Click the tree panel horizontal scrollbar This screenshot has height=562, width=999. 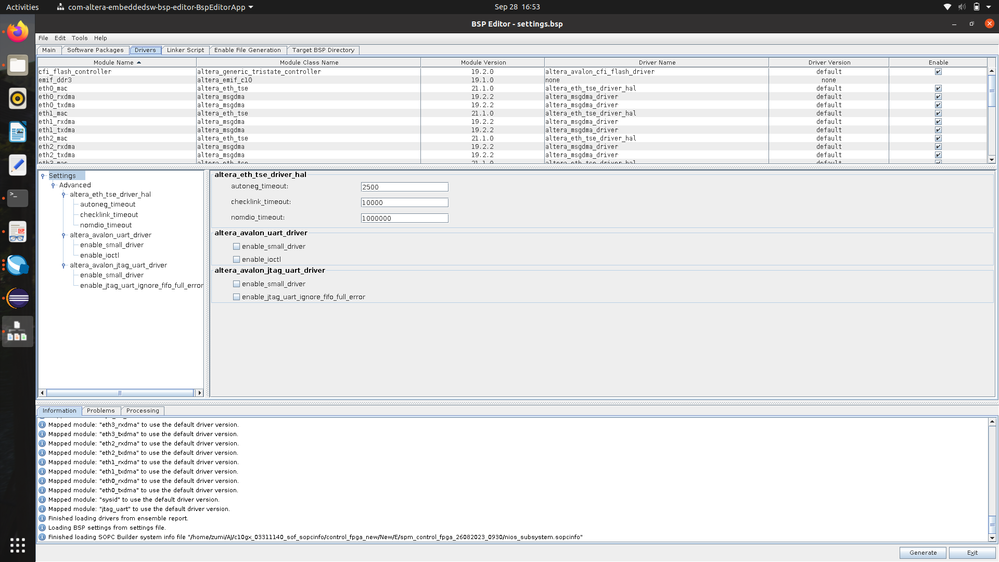pos(120,393)
